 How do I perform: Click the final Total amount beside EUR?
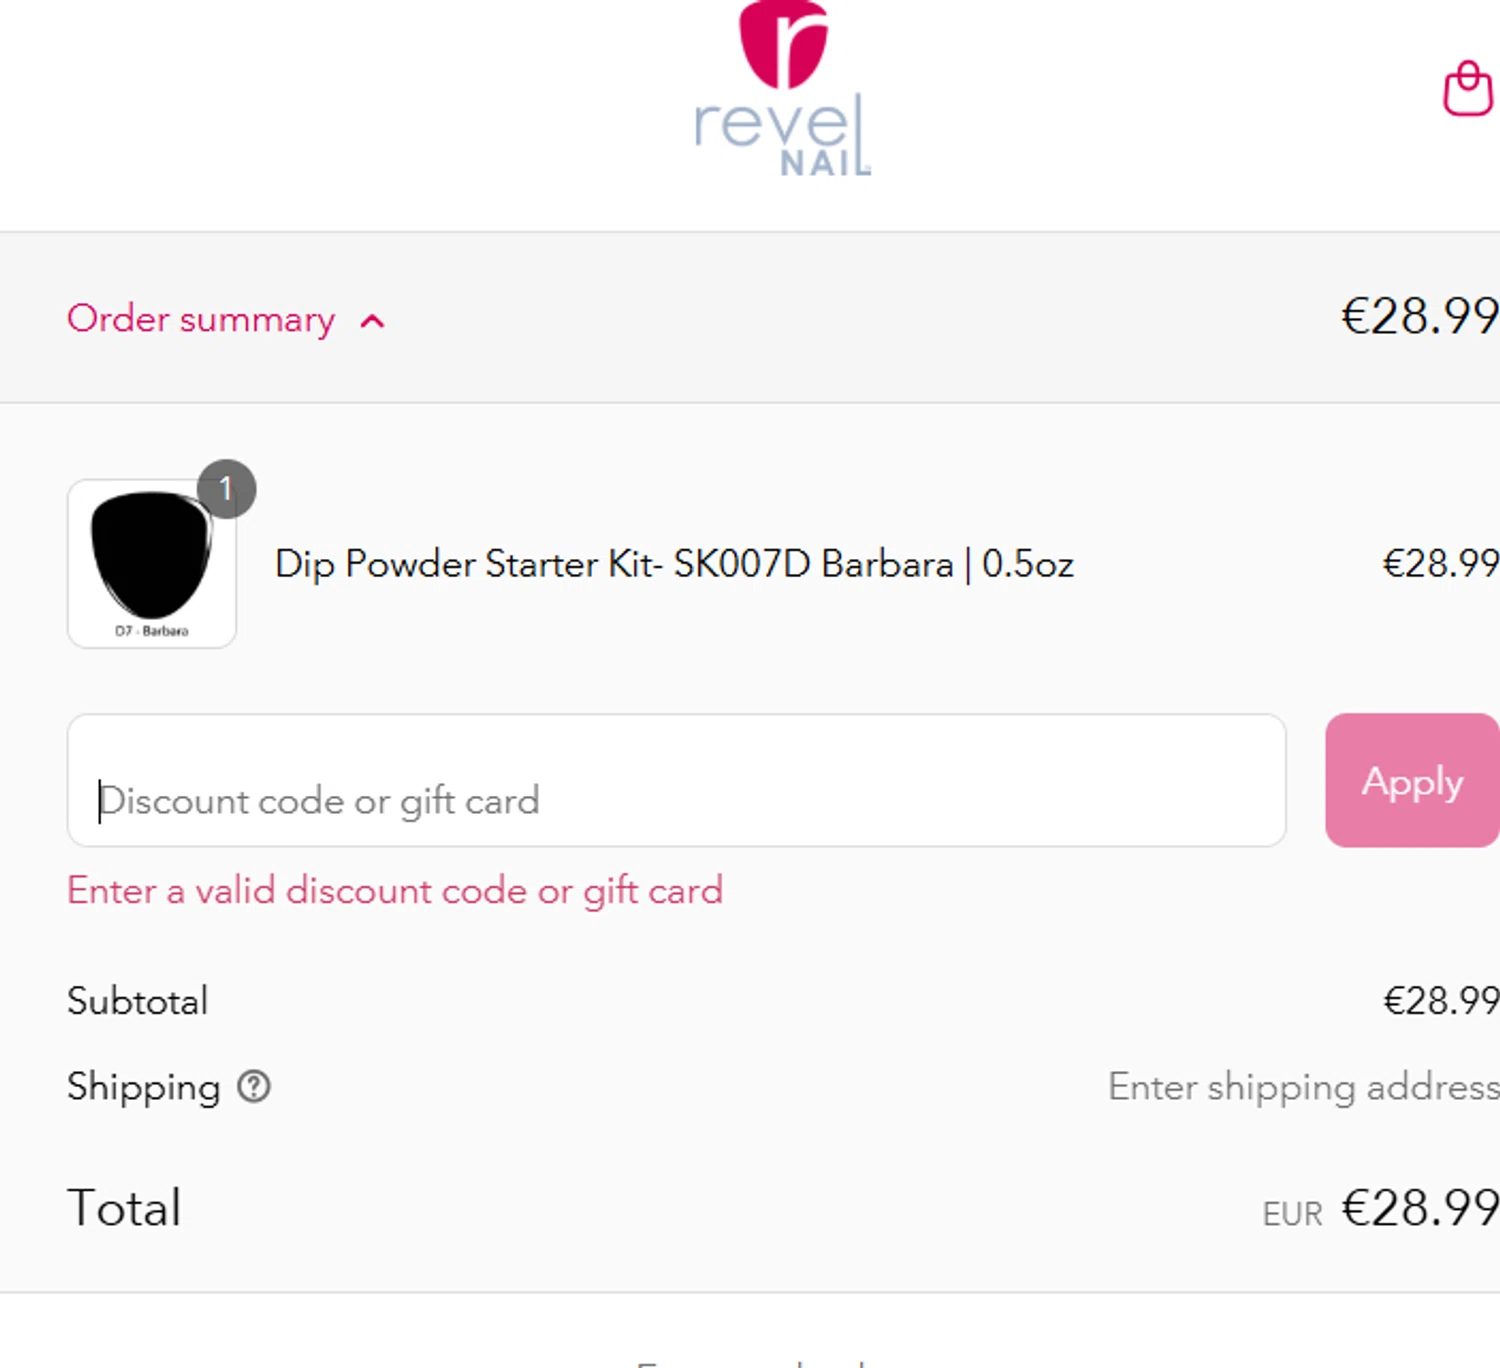point(1419,1208)
